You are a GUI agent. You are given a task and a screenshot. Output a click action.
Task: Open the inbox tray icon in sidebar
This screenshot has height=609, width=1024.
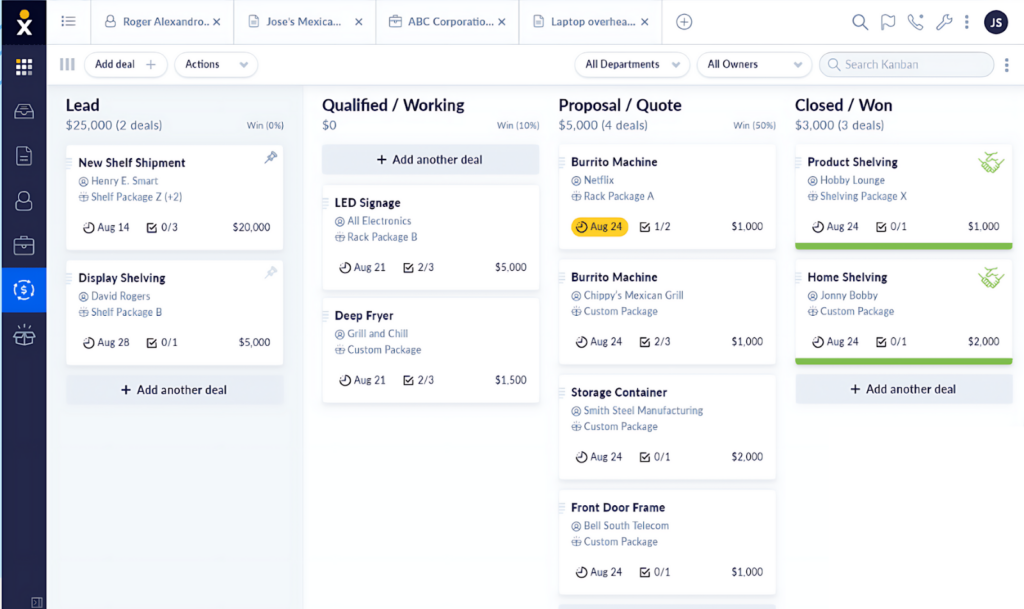[24, 111]
